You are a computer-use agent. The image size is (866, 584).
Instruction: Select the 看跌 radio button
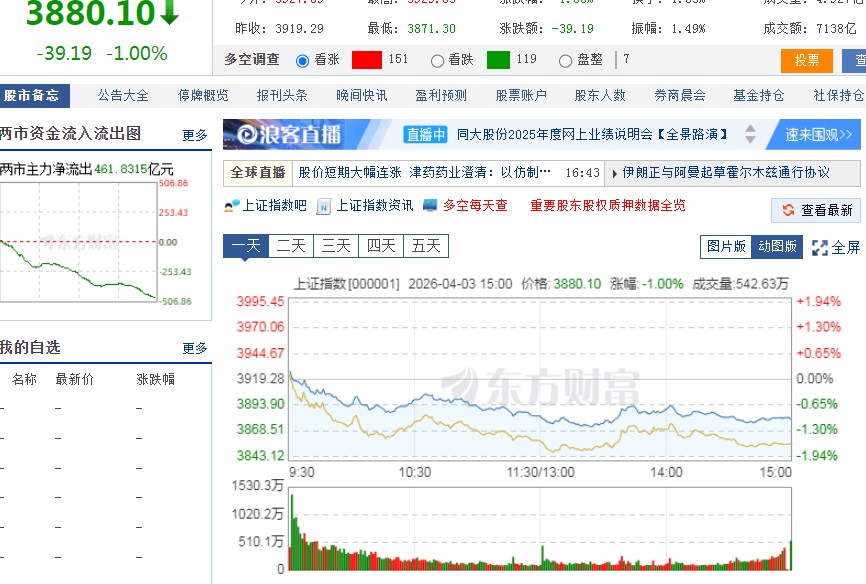tap(437, 60)
